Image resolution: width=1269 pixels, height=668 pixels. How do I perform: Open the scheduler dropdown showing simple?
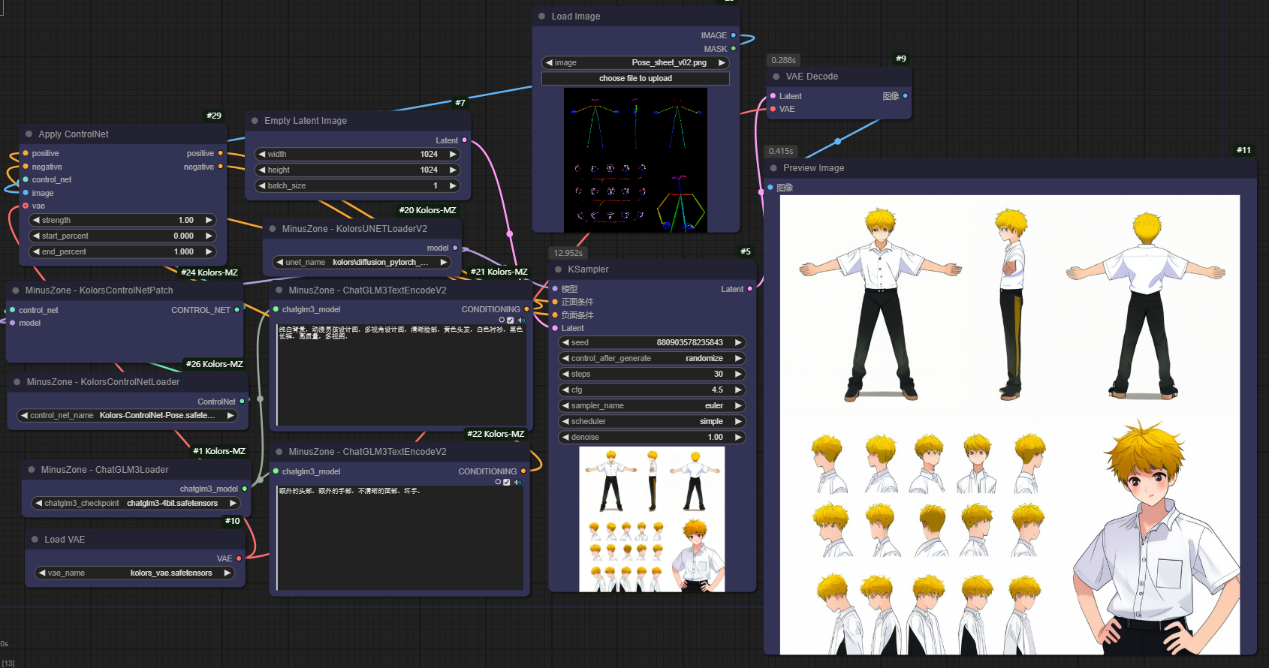652,422
